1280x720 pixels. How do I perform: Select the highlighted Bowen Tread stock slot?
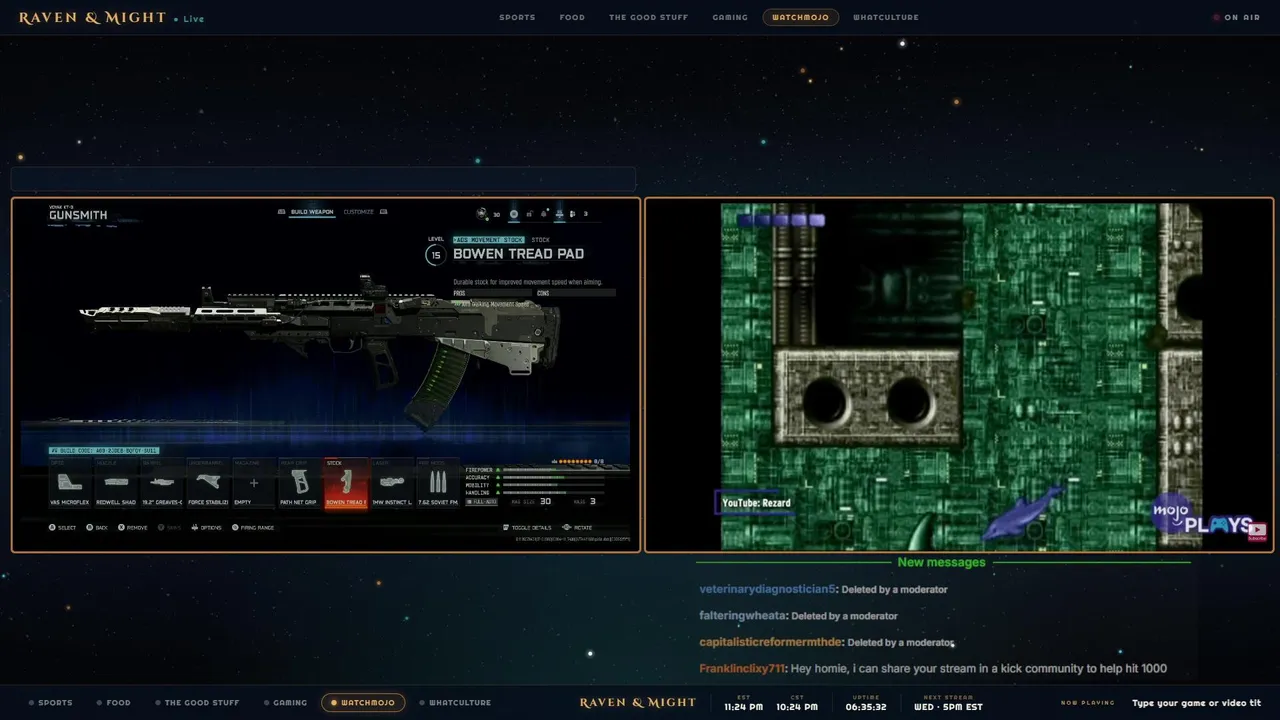(346, 484)
